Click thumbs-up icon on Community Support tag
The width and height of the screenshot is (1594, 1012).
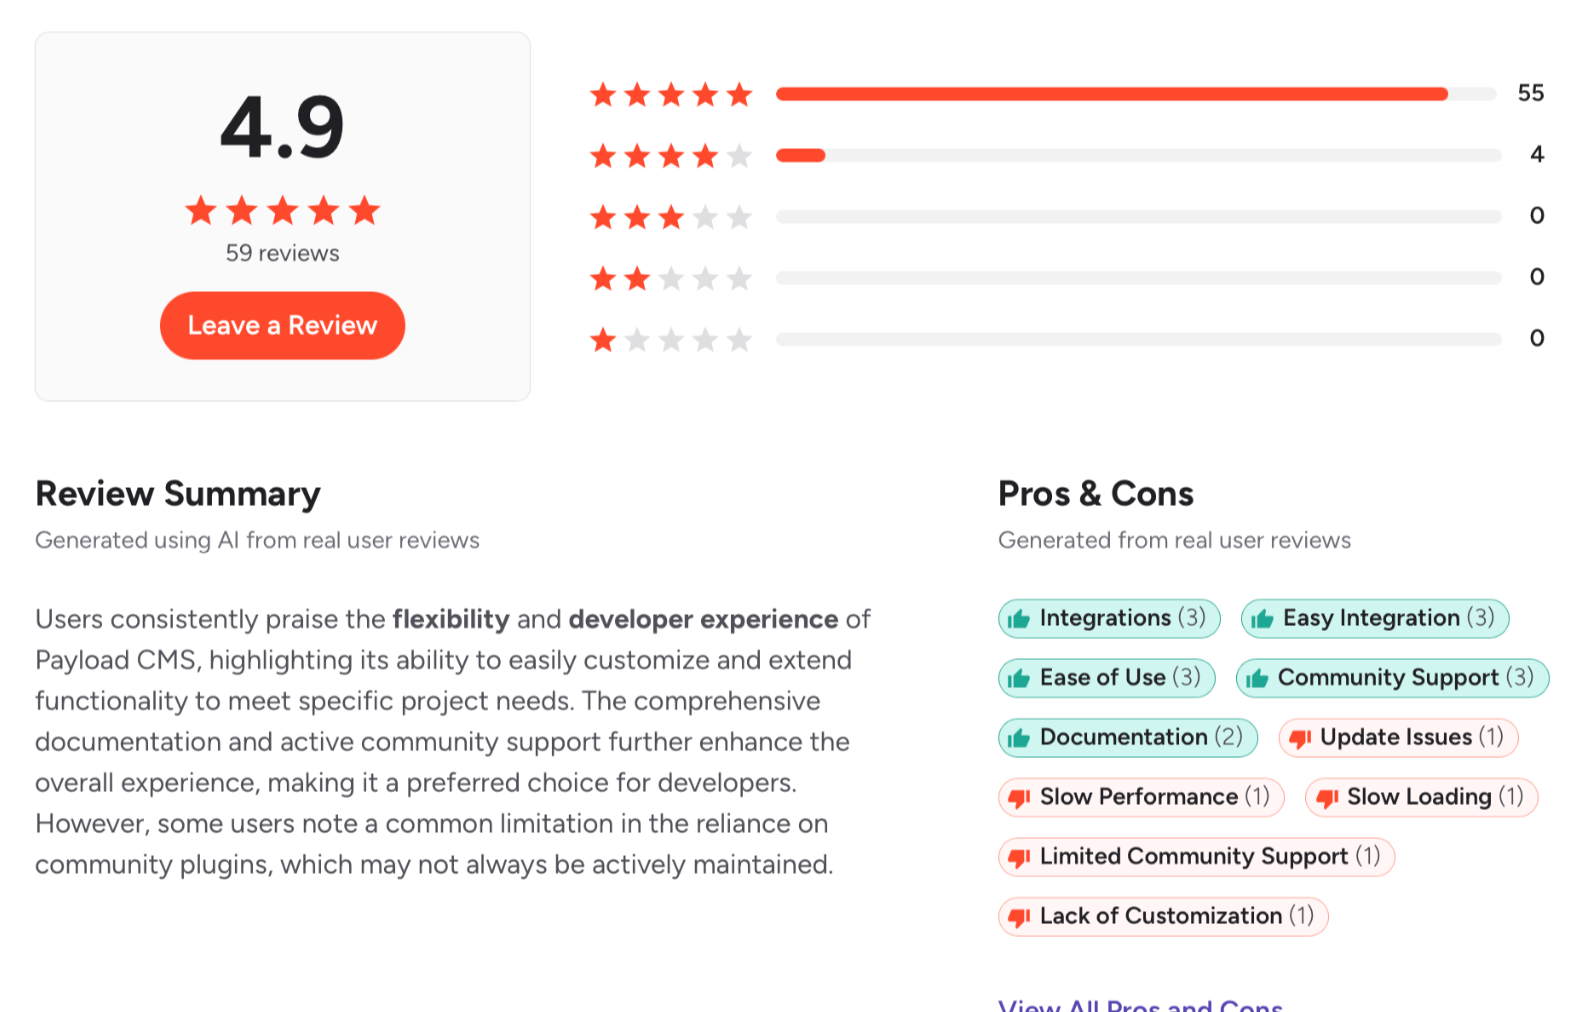click(1257, 679)
